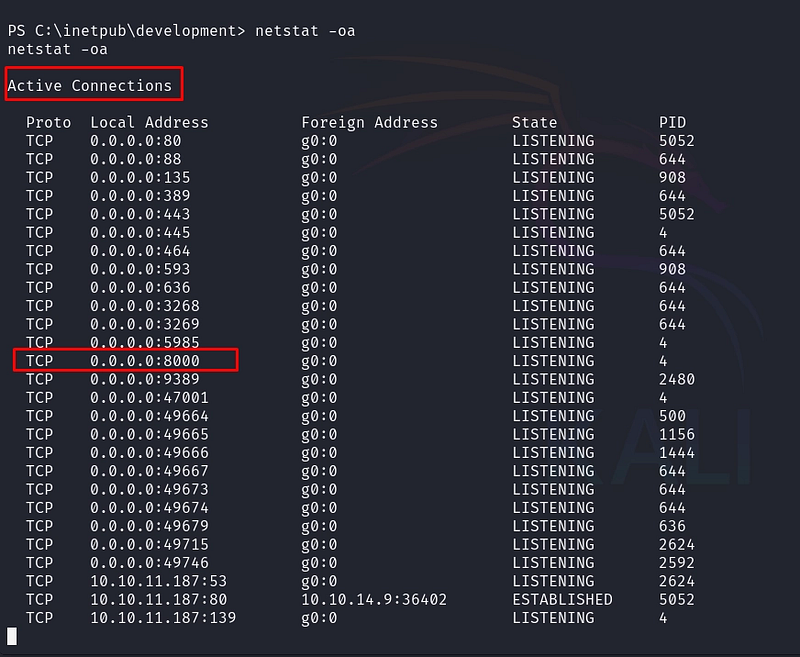Select local address 0.0.0.0:49666

[x=149, y=453]
